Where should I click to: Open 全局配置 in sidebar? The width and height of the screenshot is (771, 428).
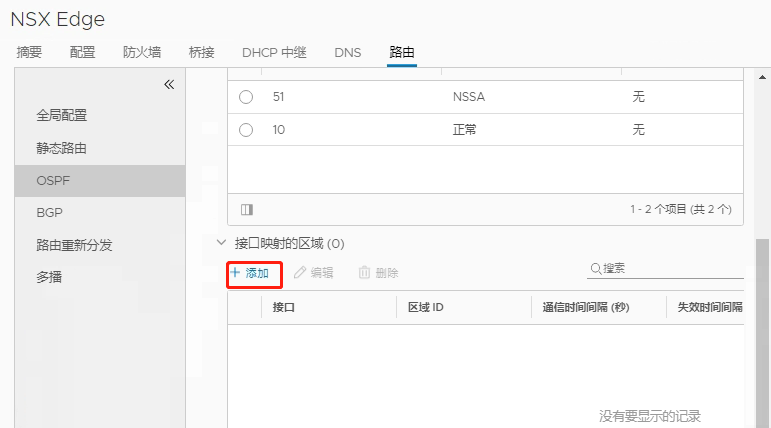click(61, 116)
